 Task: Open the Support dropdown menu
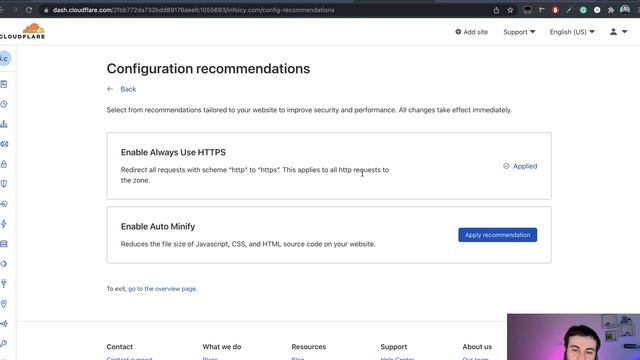click(519, 32)
